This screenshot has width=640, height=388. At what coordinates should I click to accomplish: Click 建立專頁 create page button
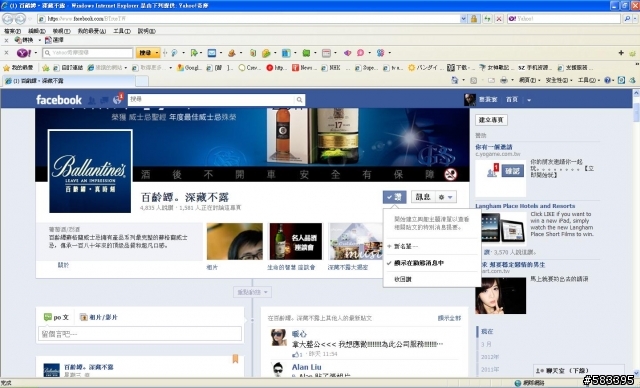(x=491, y=120)
